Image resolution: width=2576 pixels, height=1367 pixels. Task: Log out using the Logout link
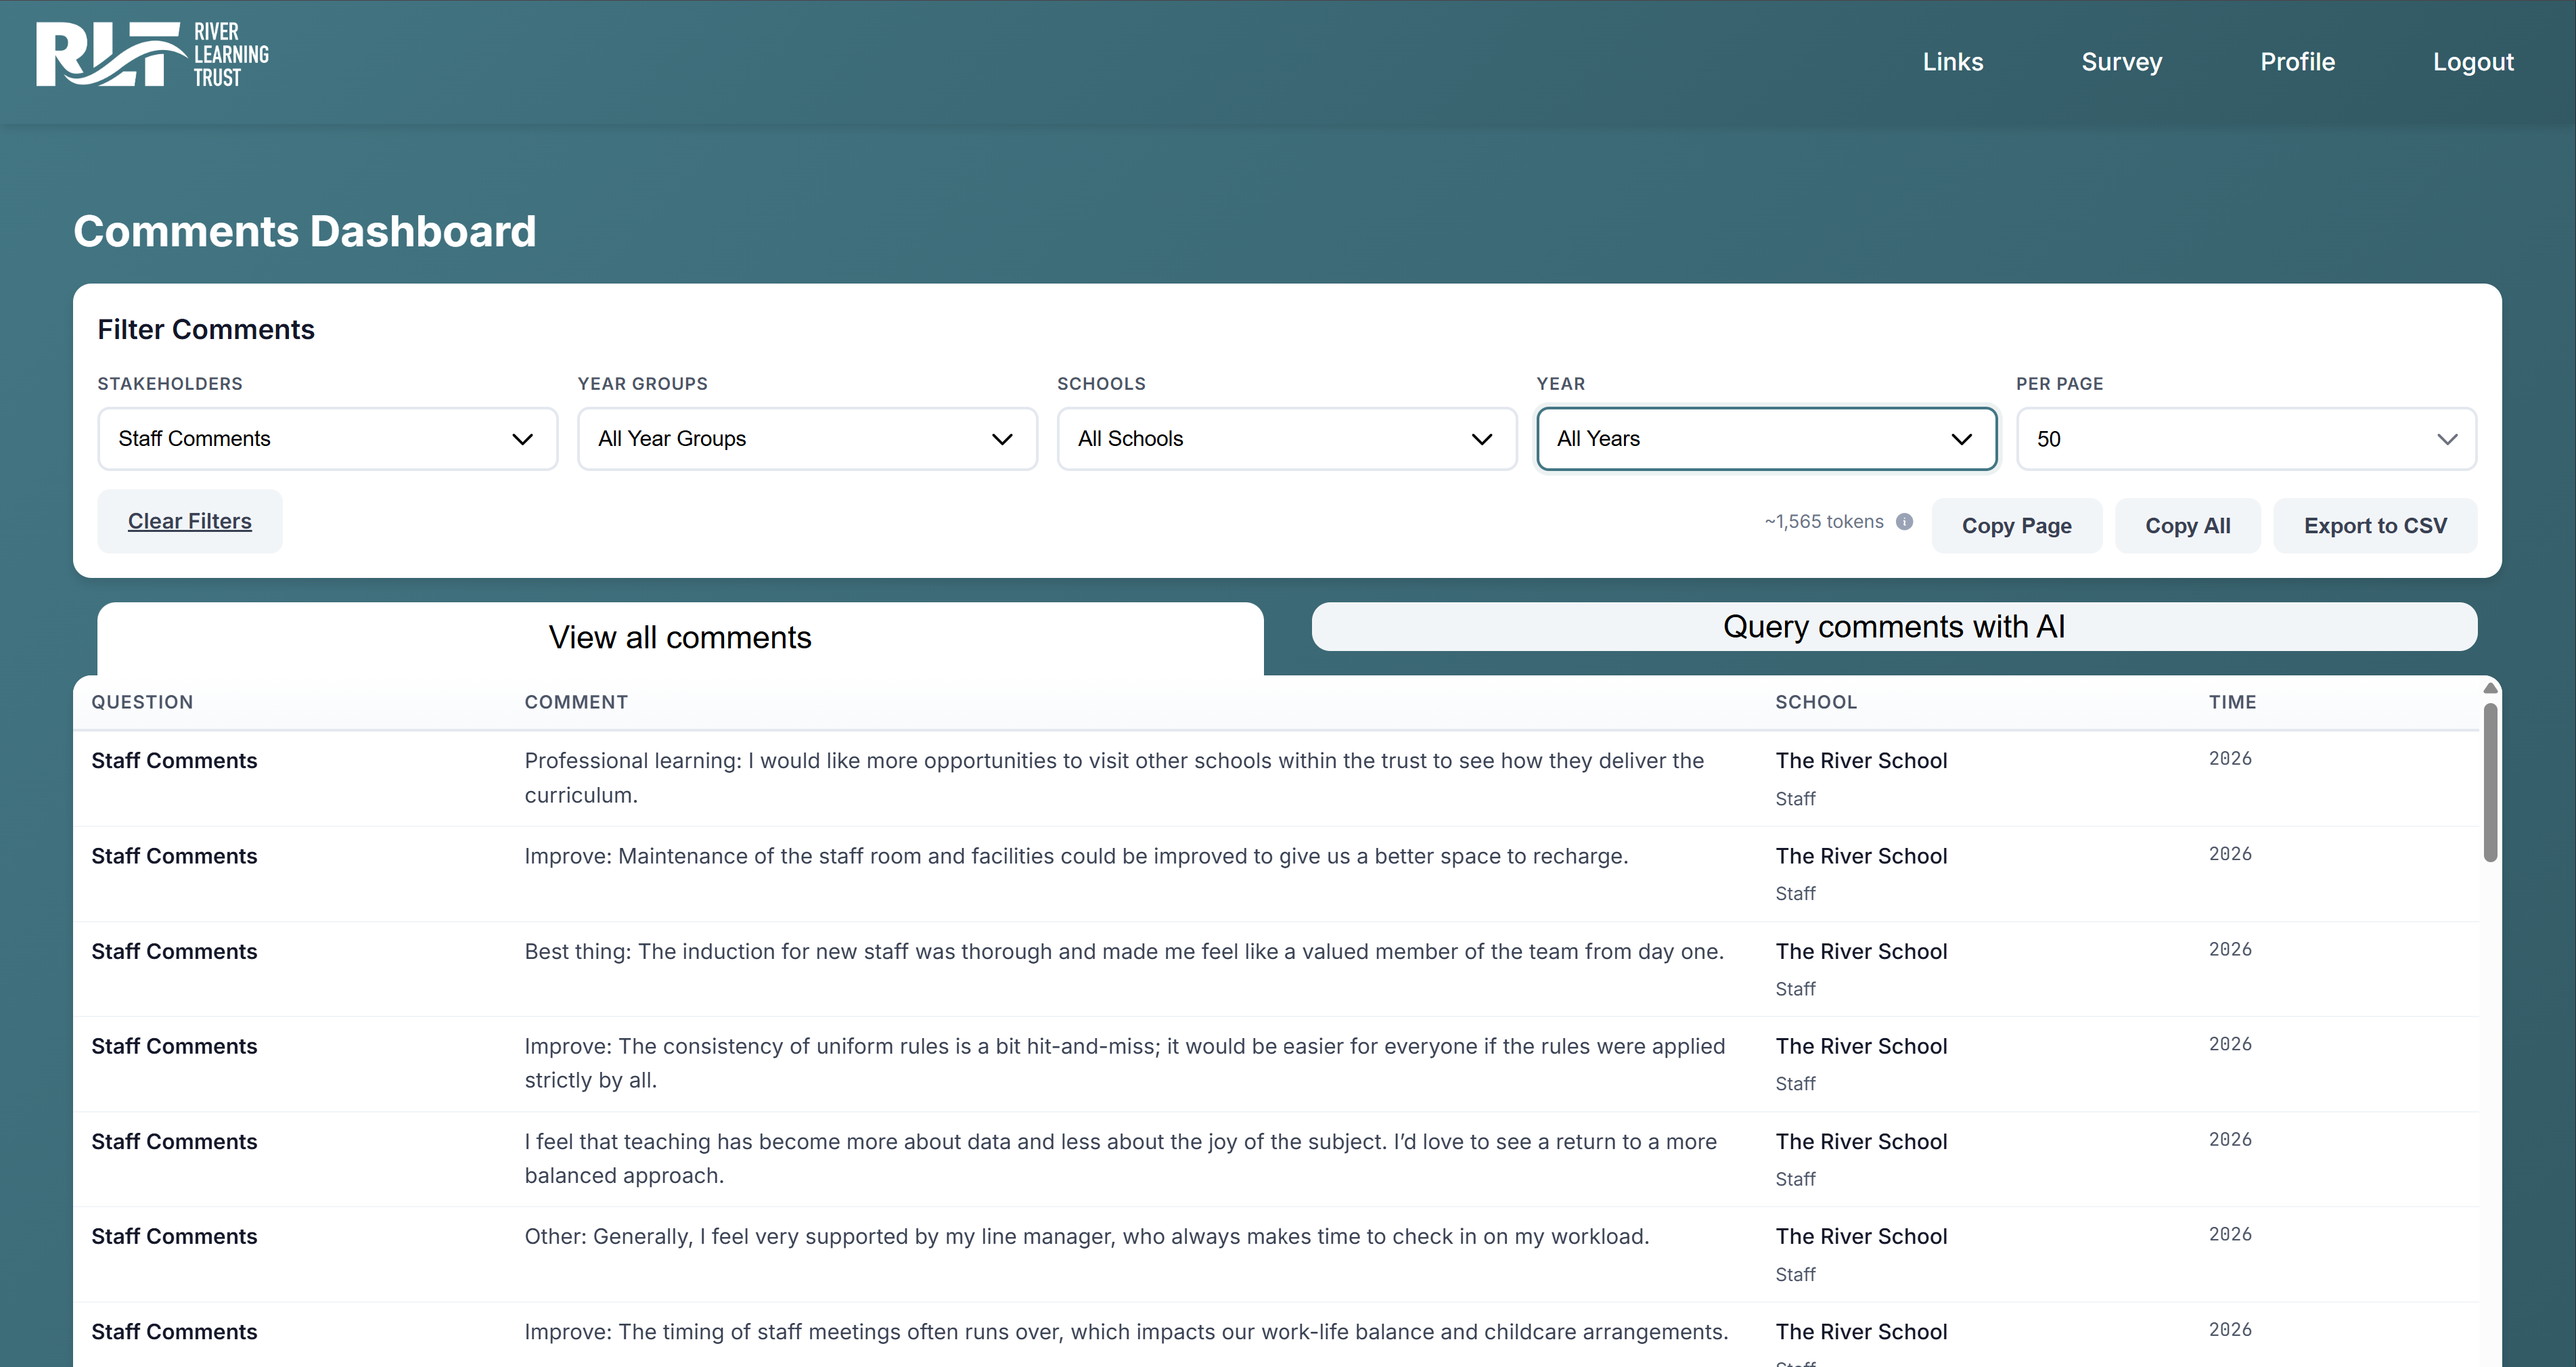click(2472, 62)
